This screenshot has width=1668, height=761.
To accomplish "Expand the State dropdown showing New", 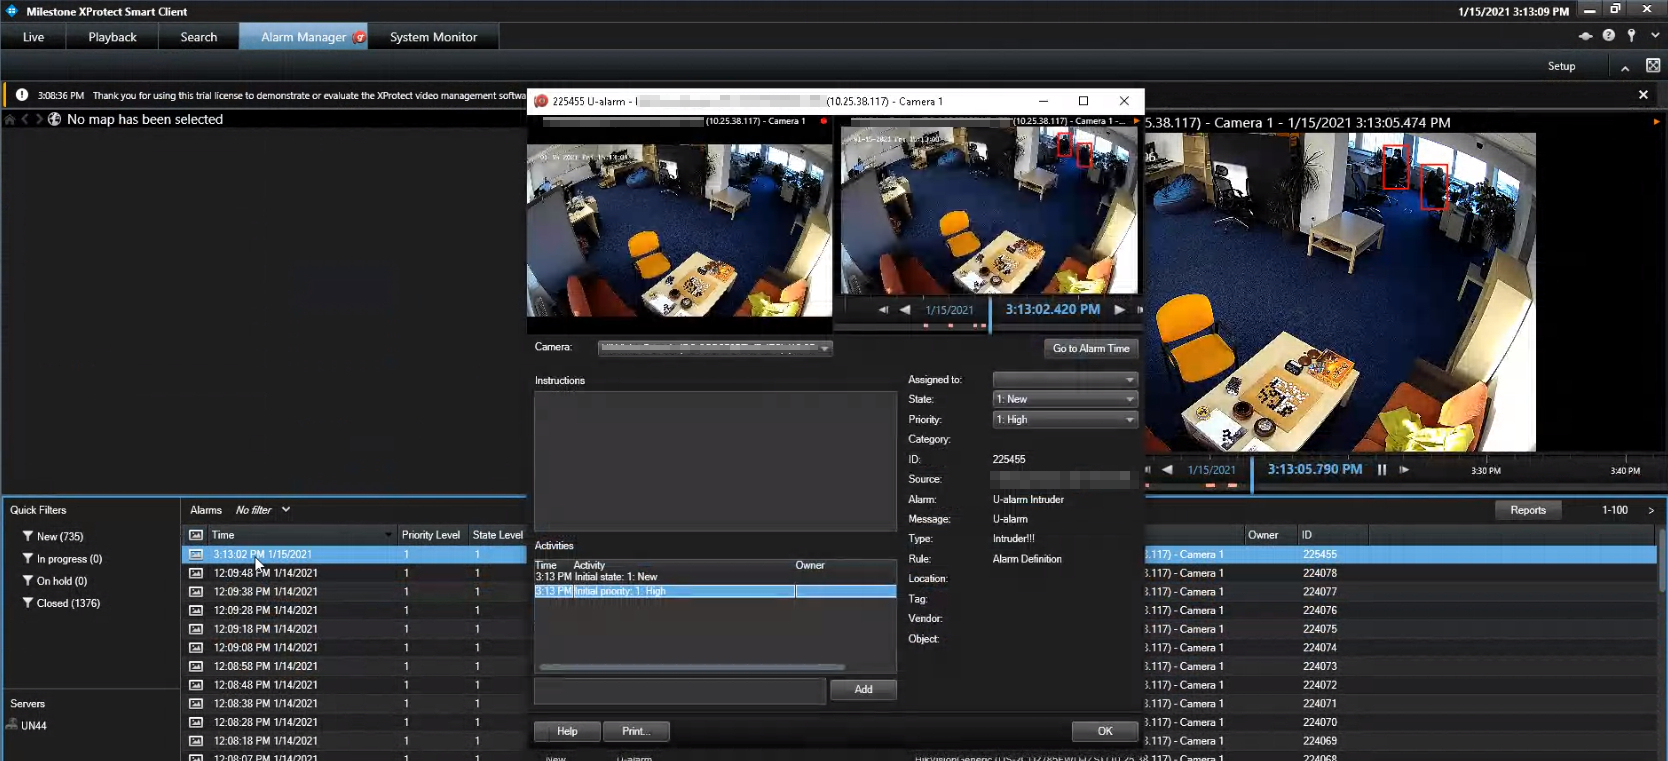I will coord(1065,399).
